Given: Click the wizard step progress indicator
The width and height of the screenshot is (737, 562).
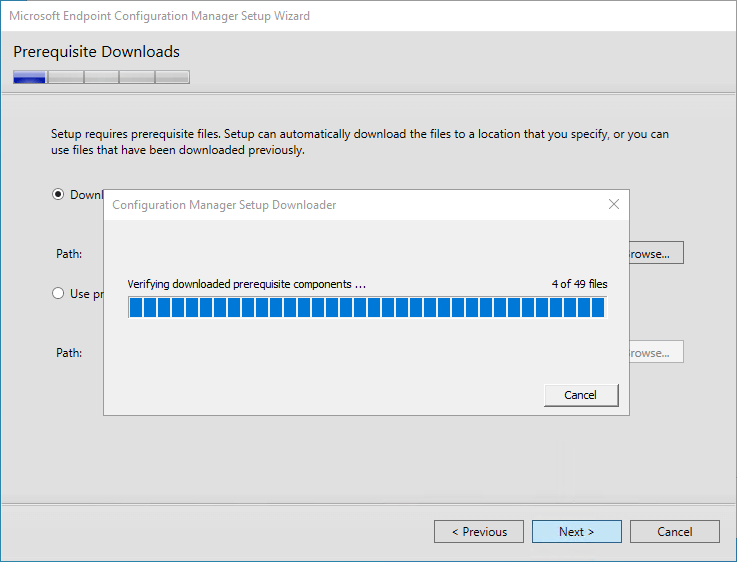Looking at the screenshot, I should [102, 77].
